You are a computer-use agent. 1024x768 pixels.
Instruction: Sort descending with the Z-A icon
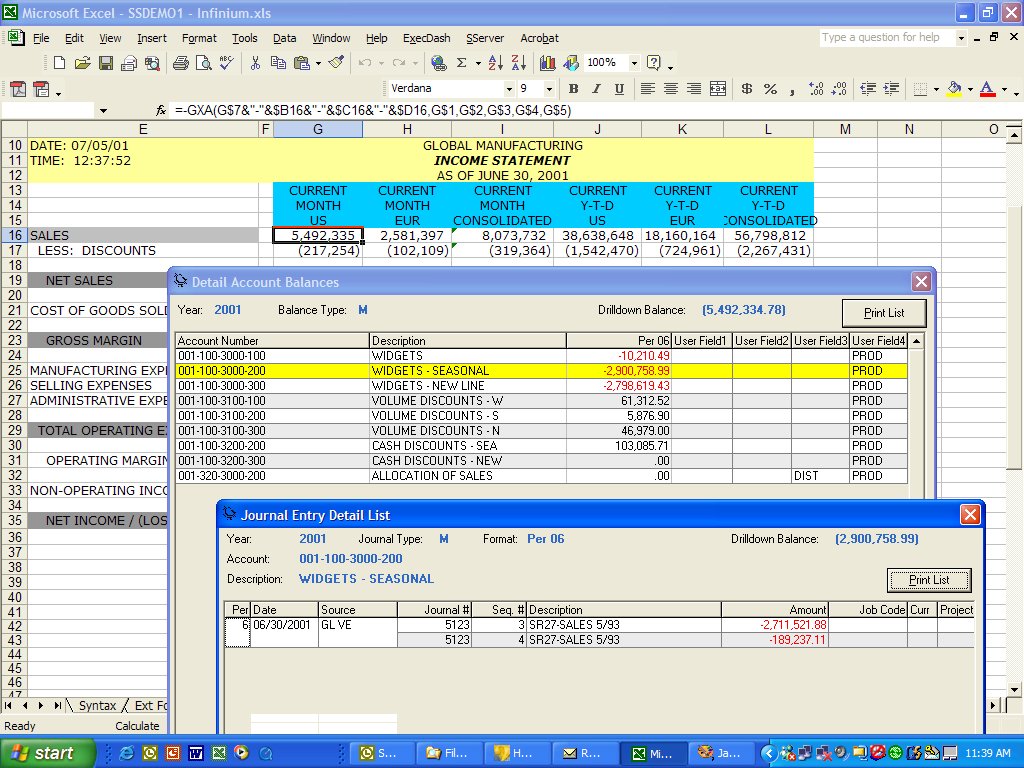519,63
